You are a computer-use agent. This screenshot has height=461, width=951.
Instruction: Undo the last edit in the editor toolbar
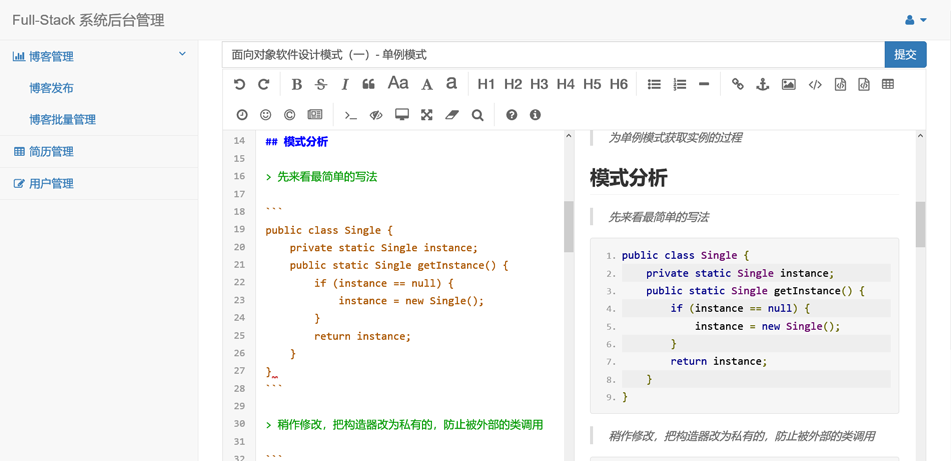pos(240,84)
